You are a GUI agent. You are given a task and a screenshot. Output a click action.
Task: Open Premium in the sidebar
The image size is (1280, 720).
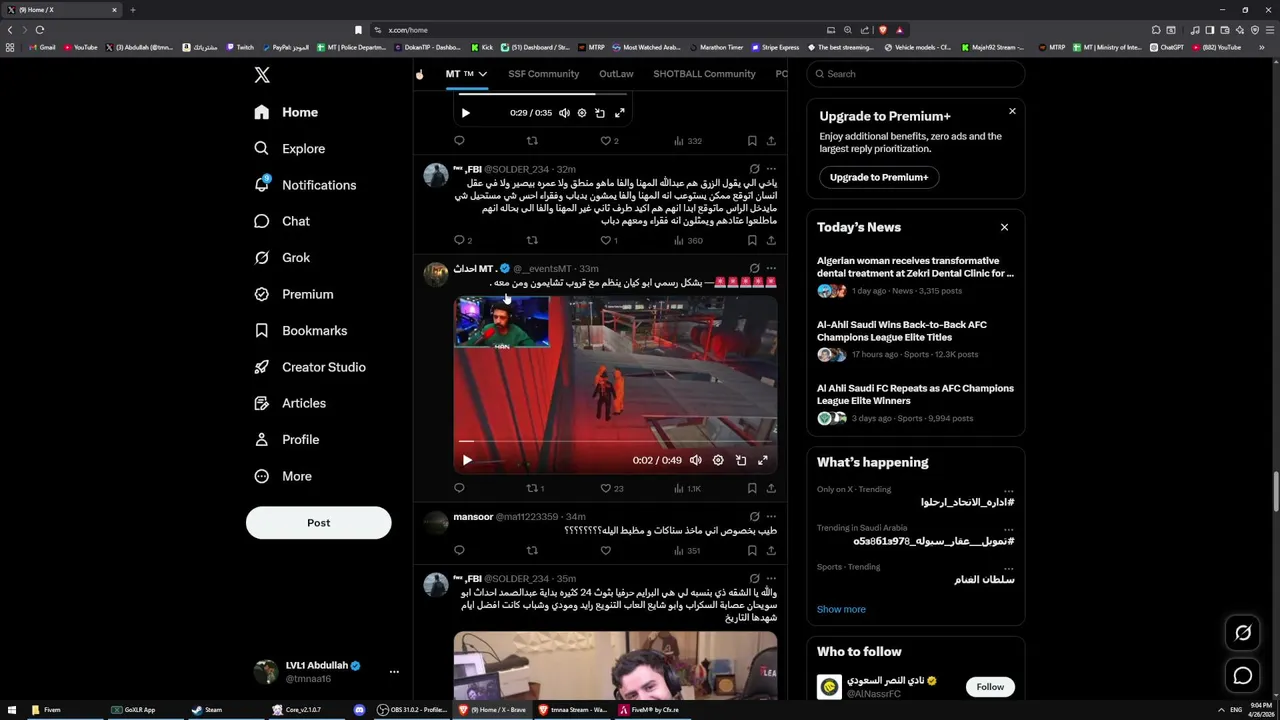click(x=294, y=294)
